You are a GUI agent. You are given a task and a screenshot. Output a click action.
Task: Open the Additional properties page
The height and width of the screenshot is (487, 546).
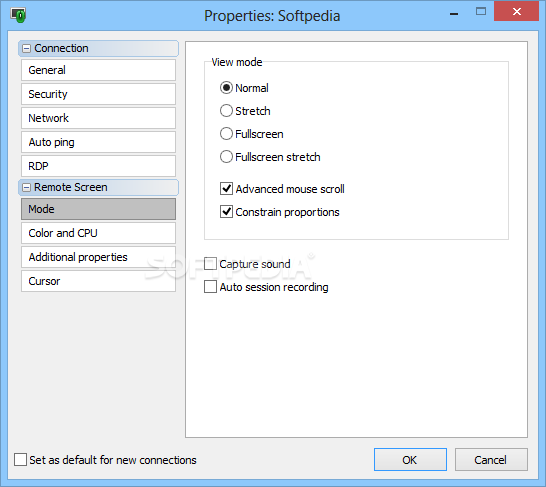tap(98, 257)
